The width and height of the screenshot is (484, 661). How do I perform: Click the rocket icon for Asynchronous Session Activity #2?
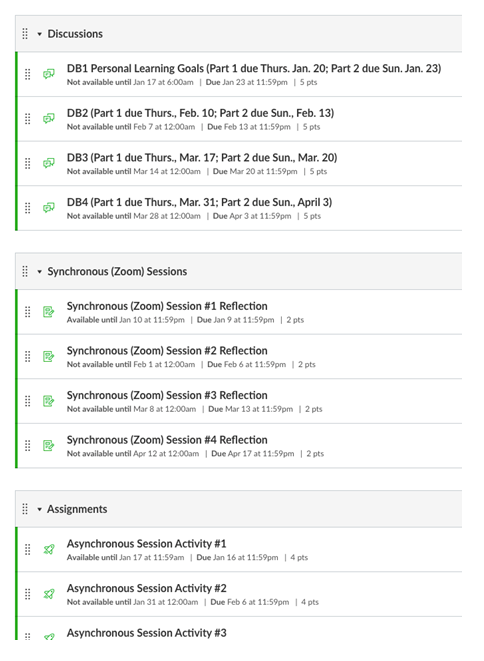click(49, 594)
